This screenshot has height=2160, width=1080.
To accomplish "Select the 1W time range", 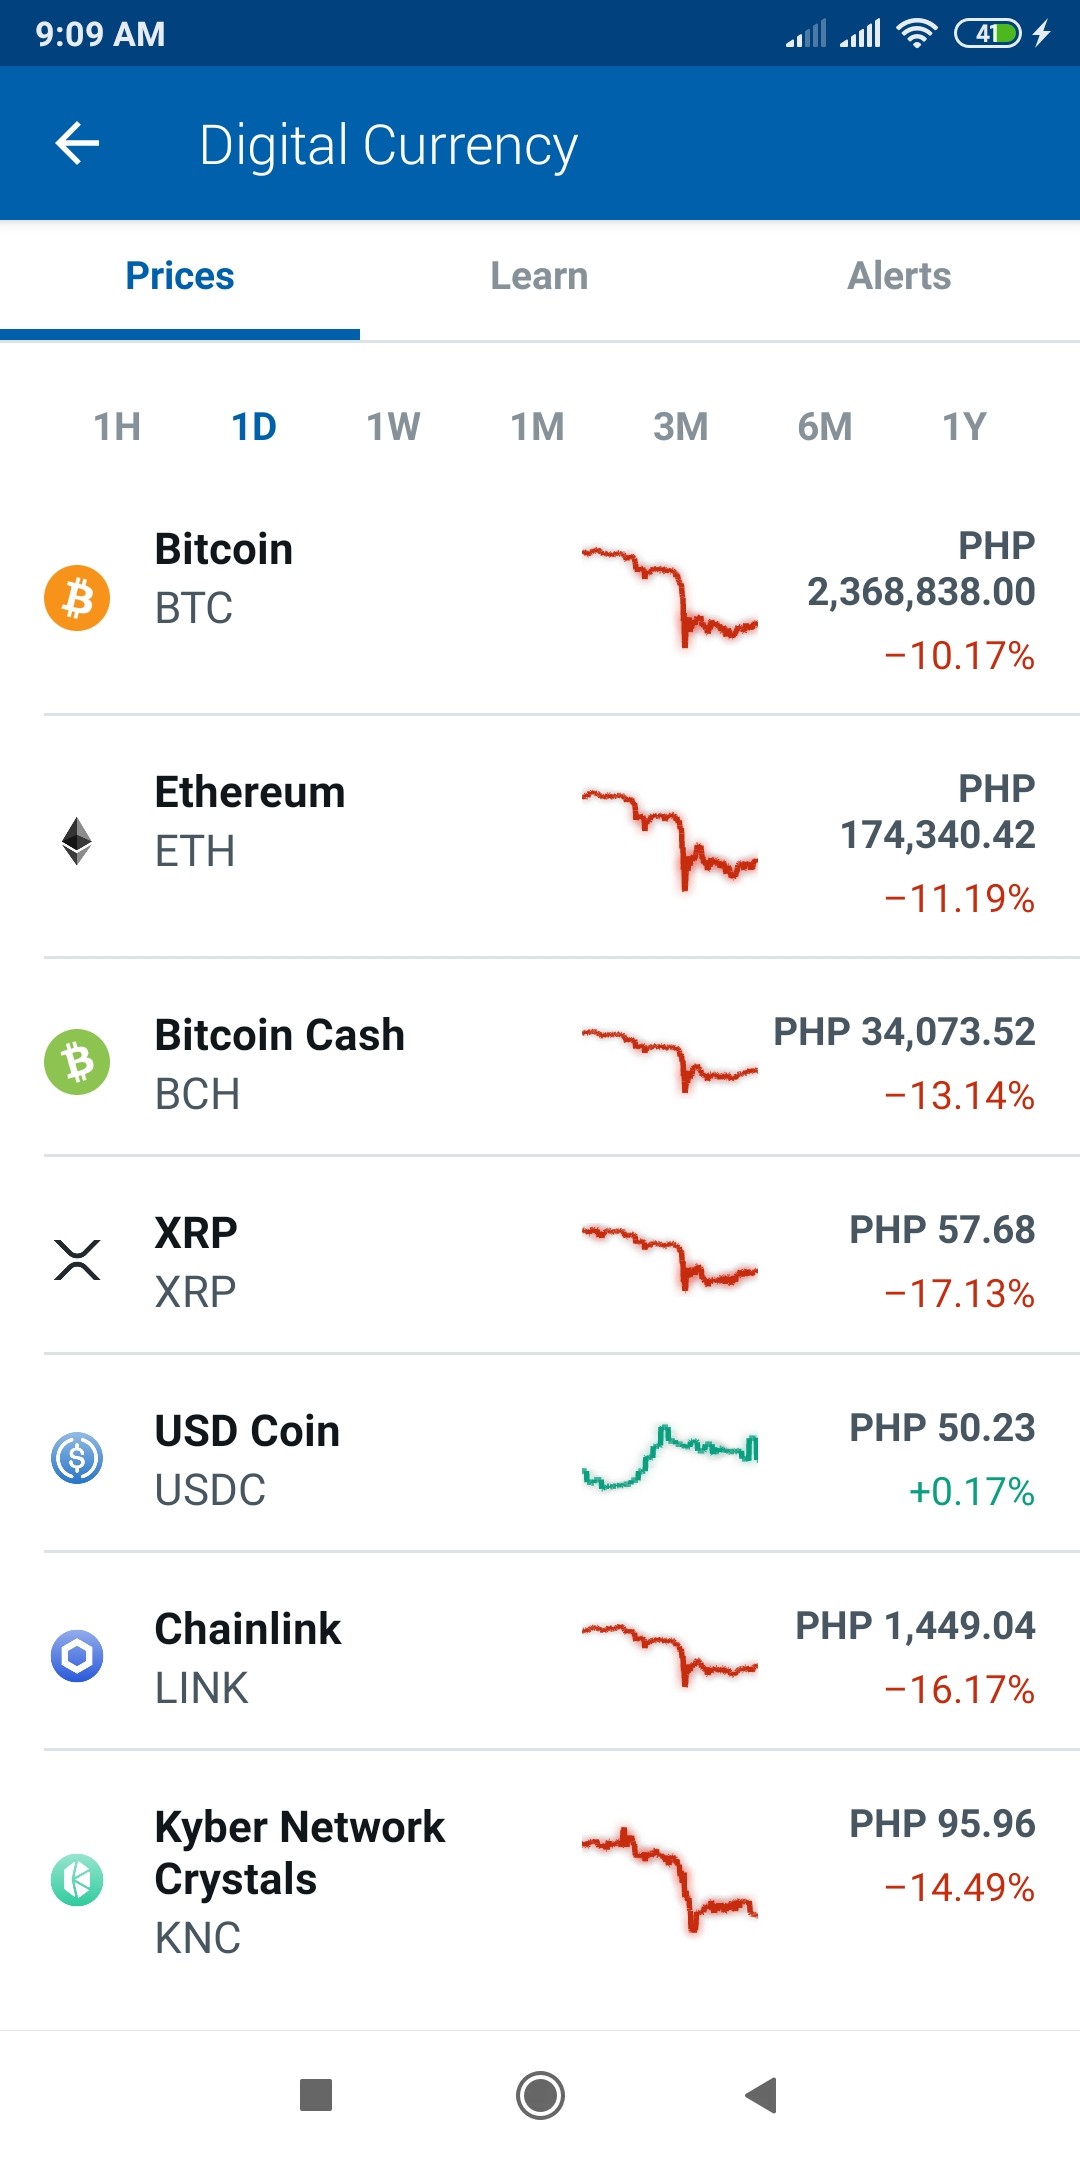I will 393,427.
